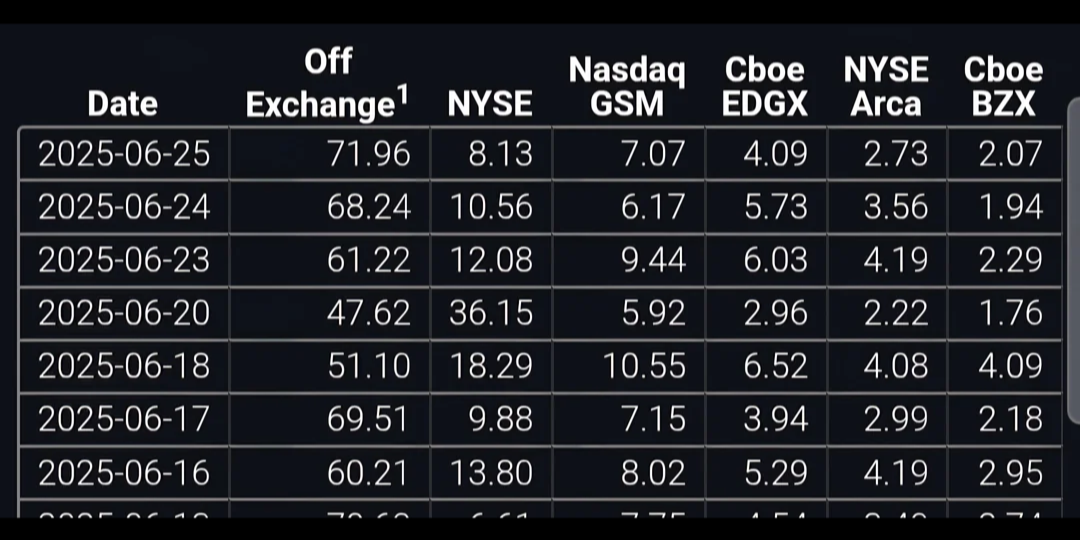Viewport: 1080px width, 540px height.
Task: Select the 2025-06-24 date cell
Action: click(x=124, y=207)
